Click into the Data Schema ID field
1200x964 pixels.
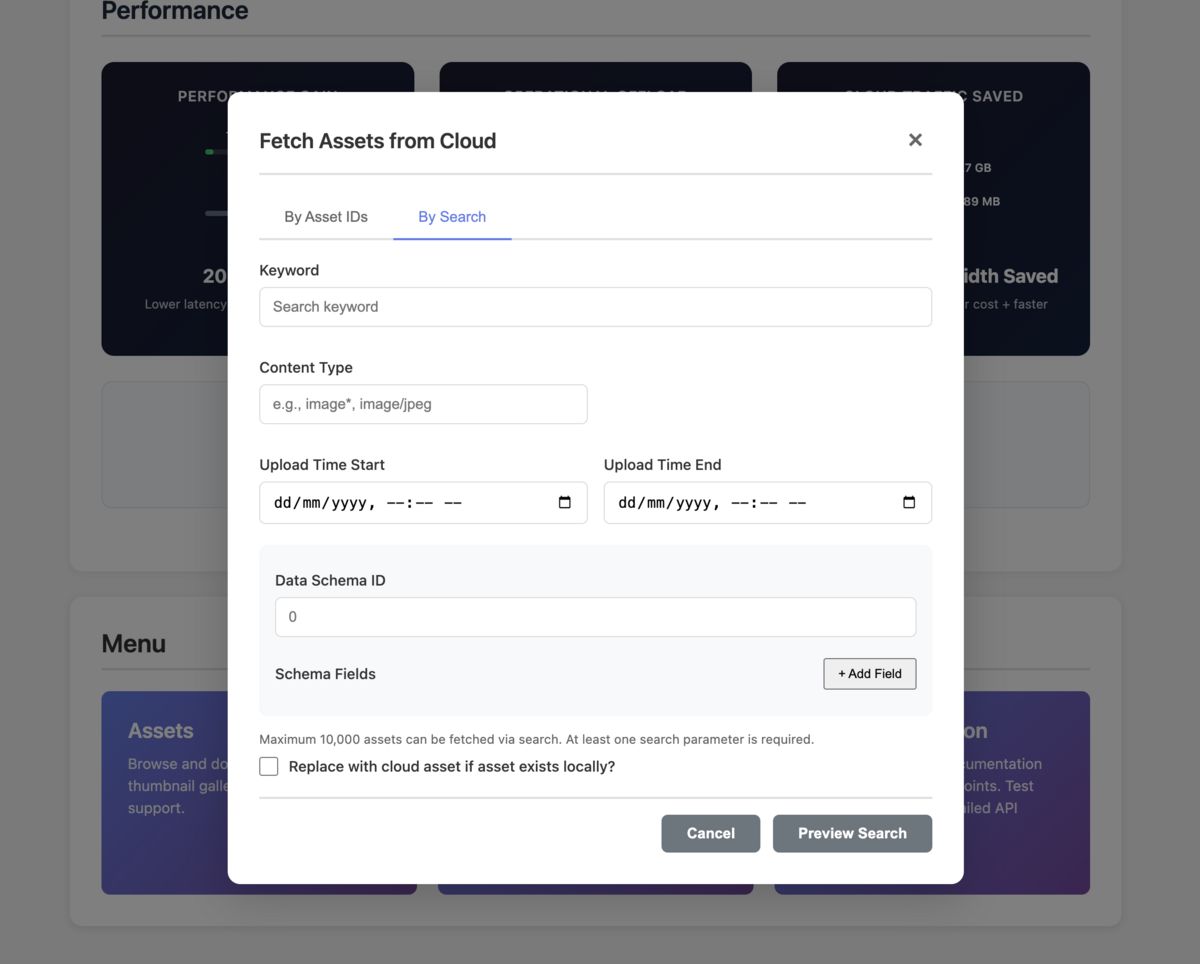(x=595, y=617)
